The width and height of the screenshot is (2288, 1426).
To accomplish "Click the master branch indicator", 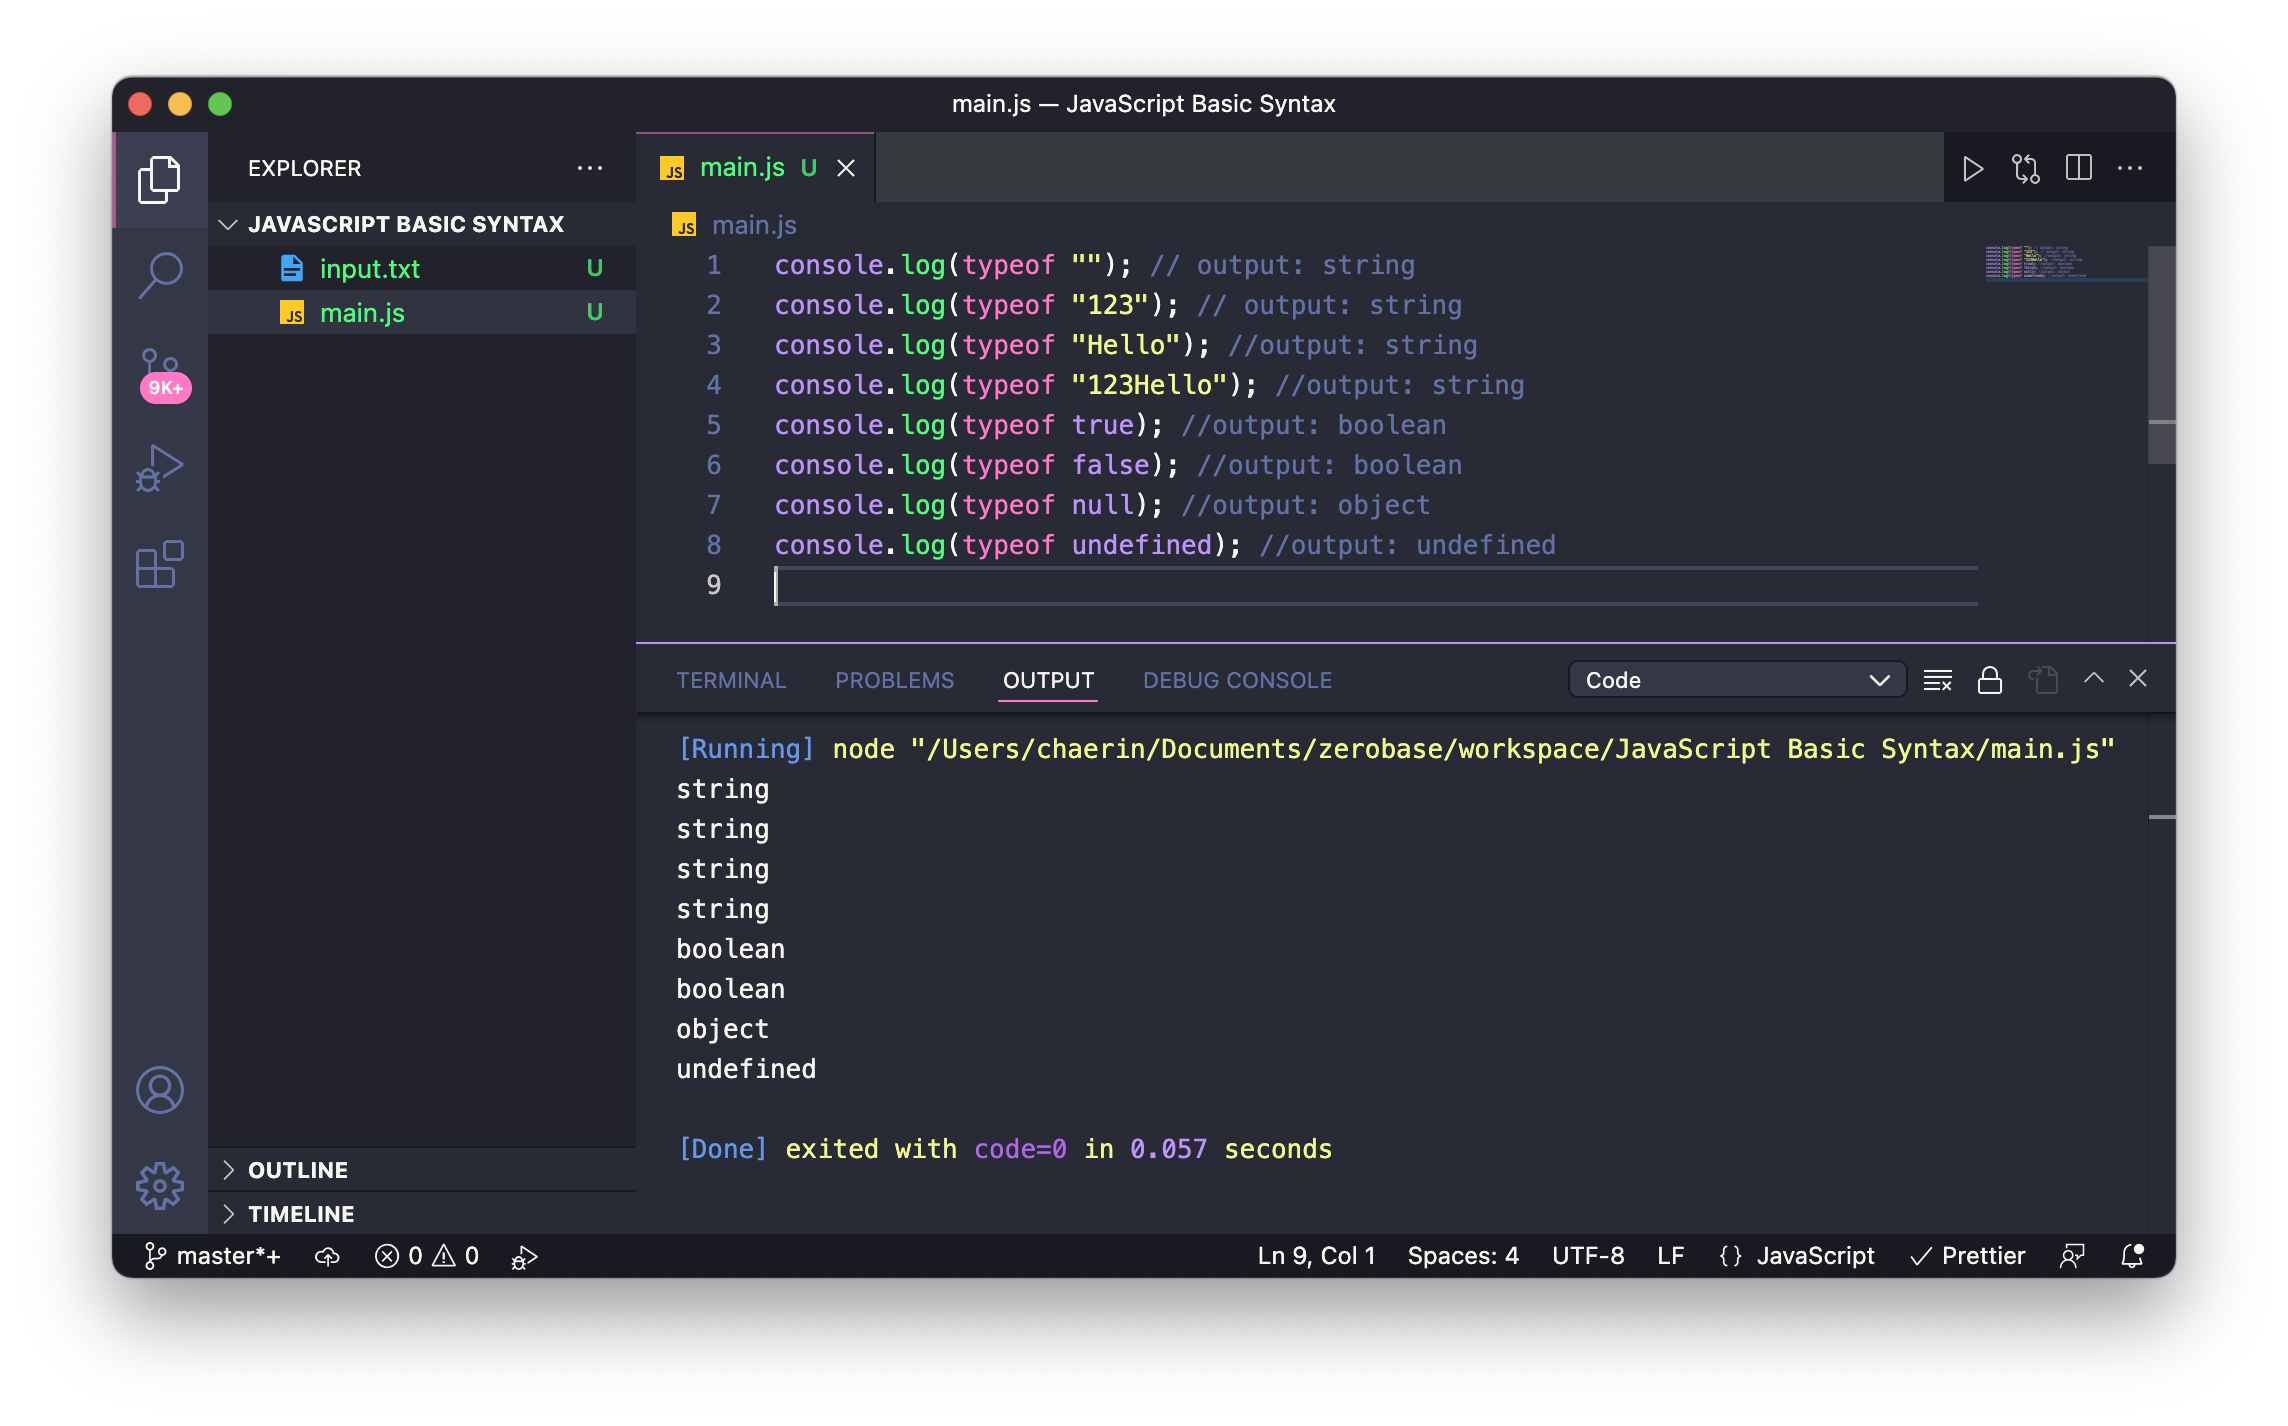I will click(x=213, y=1255).
